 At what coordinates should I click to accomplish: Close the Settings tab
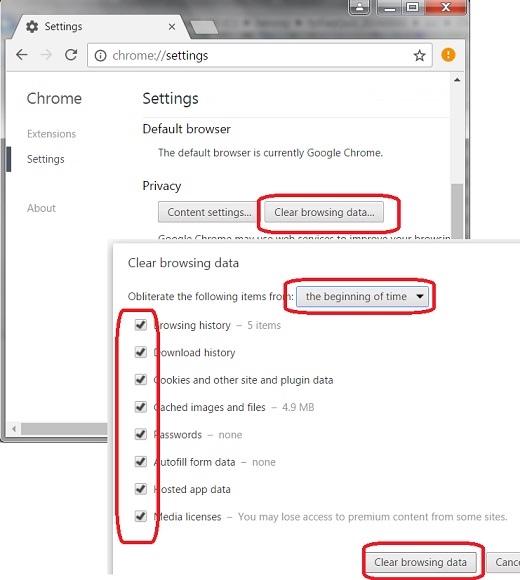pyautogui.click(x=172, y=27)
